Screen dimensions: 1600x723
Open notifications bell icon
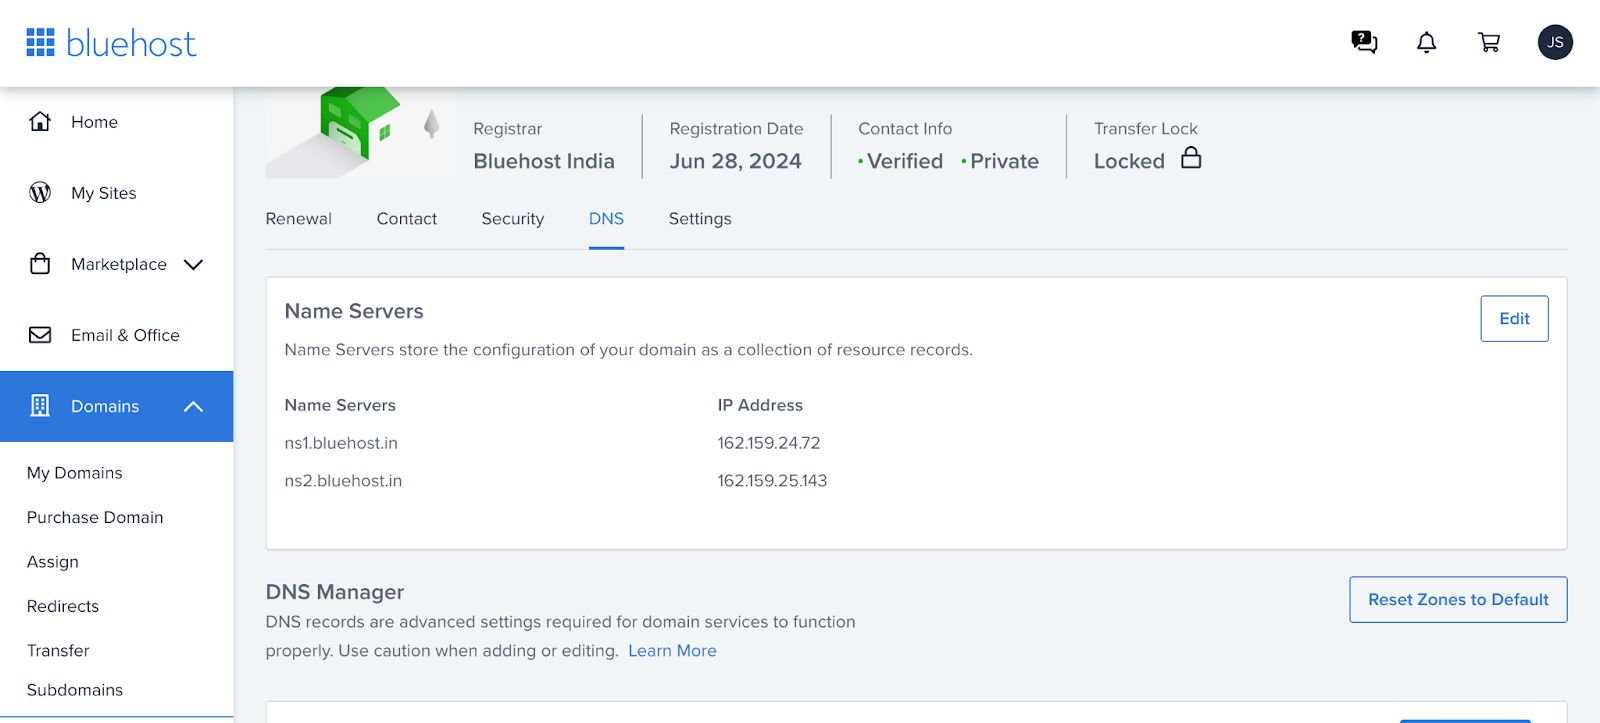pos(1427,42)
